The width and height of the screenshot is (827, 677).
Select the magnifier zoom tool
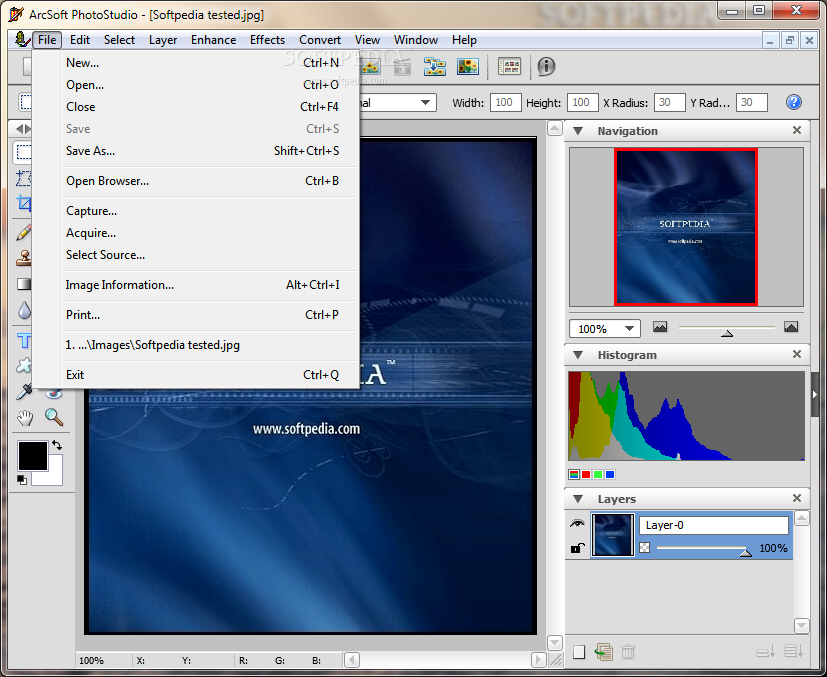pos(54,417)
